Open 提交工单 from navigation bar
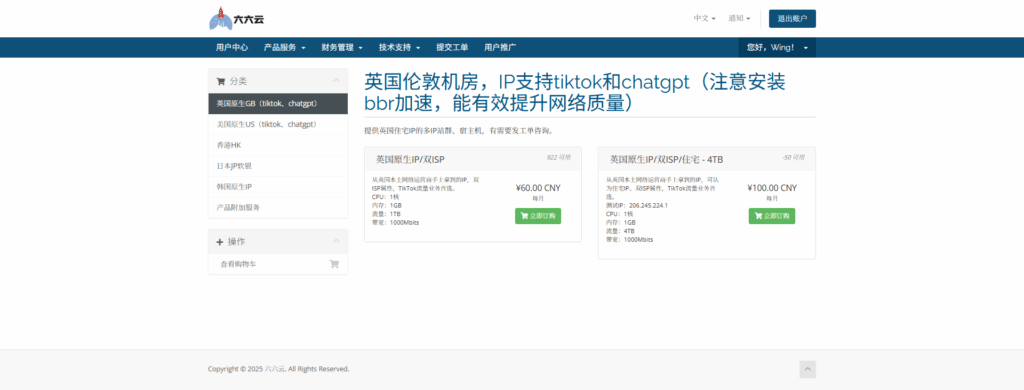1024x390 pixels. click(452, 48)
